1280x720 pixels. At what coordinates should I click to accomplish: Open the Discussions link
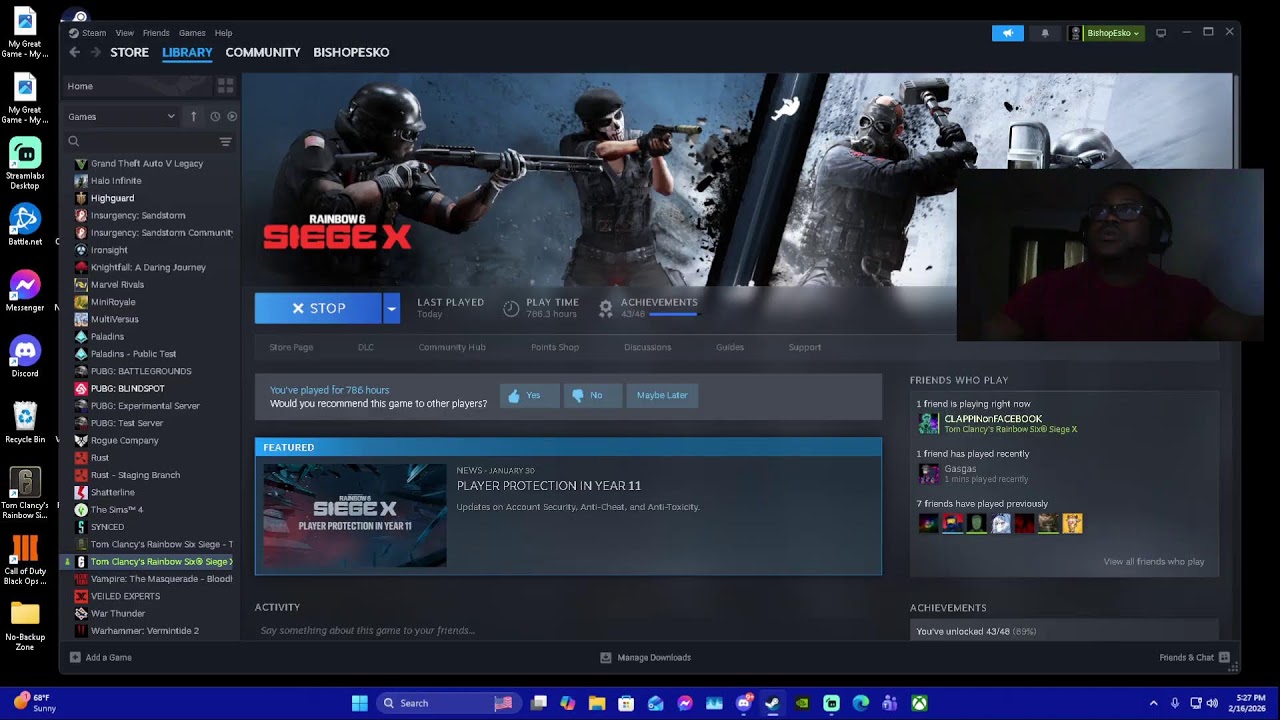[648, 347]
